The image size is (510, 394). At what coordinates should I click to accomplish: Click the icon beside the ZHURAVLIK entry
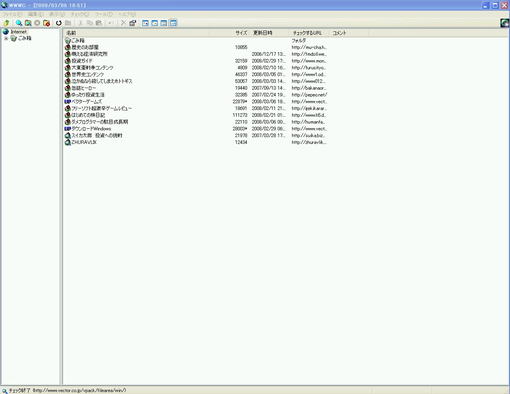pyautogui.click(x=68, y=142)
